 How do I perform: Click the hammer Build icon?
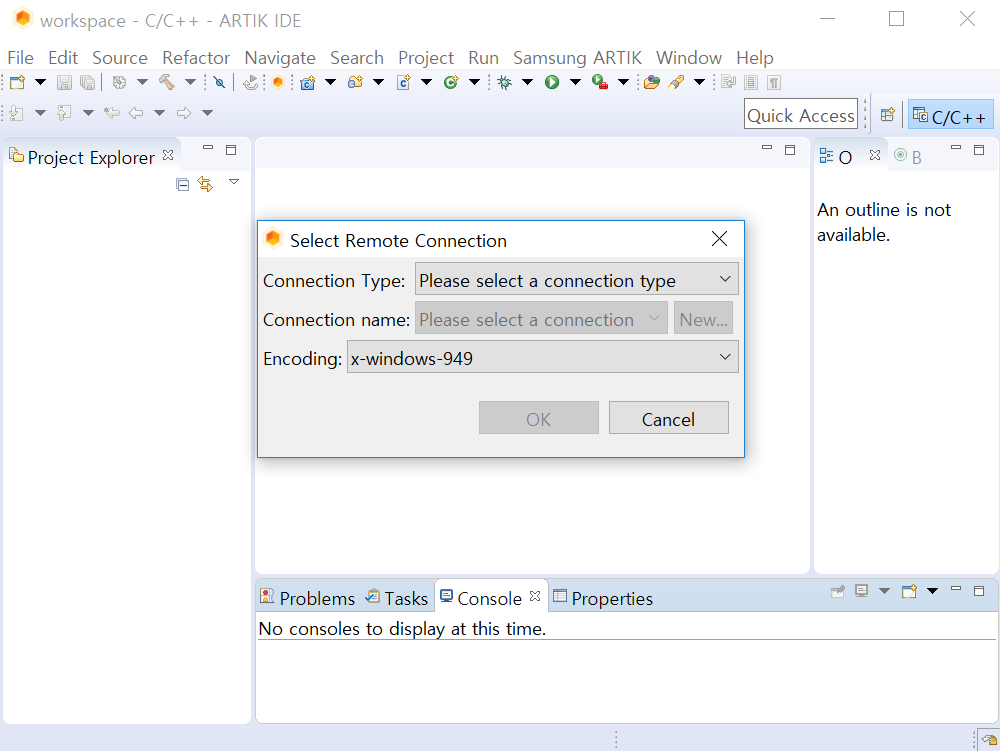tap(166, 82)
